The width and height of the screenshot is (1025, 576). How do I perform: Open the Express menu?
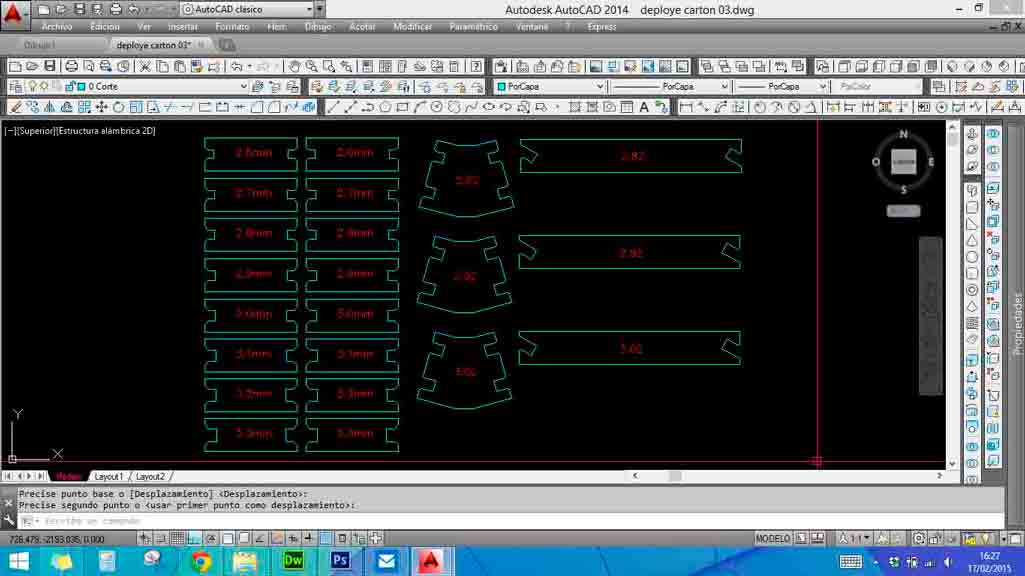602,27
